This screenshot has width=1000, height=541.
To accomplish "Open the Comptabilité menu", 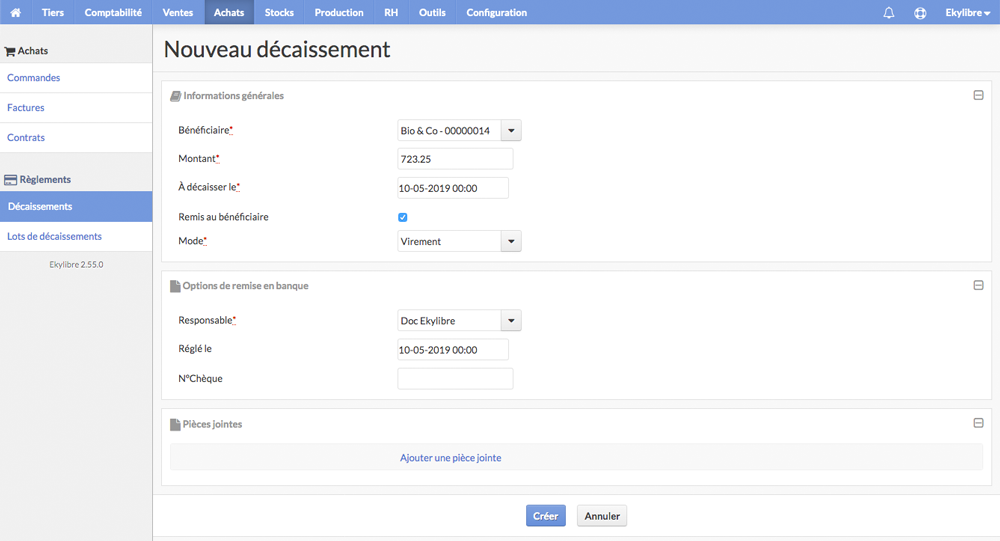I will click(114, 12).
